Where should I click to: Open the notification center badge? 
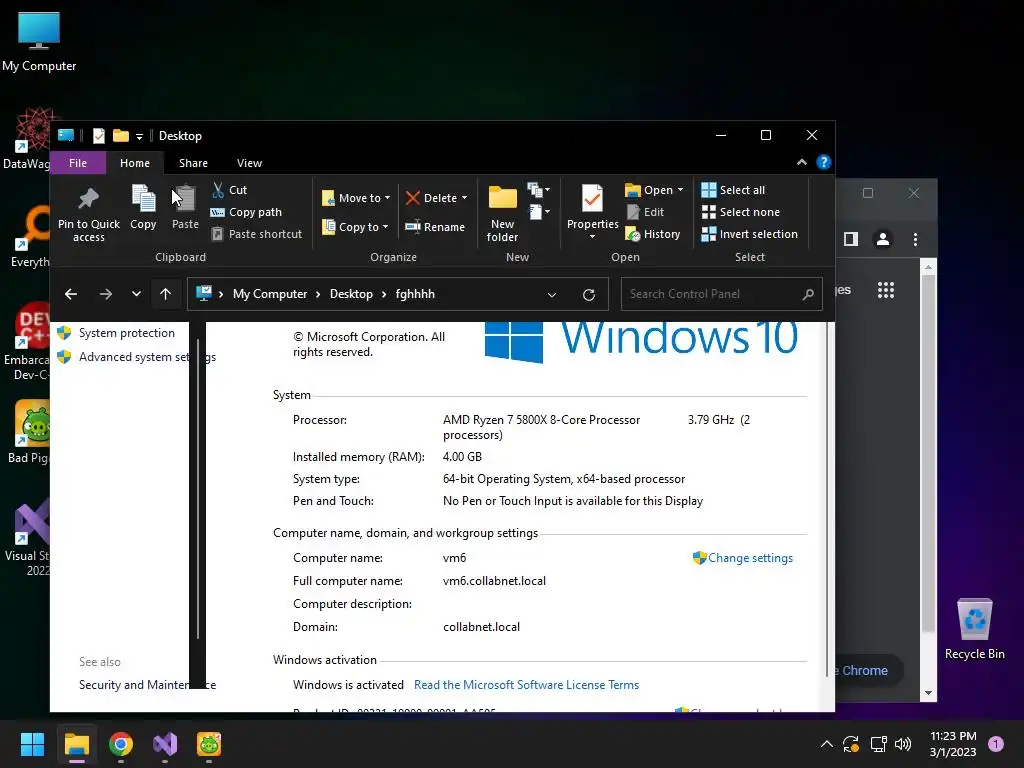(996, 743)
